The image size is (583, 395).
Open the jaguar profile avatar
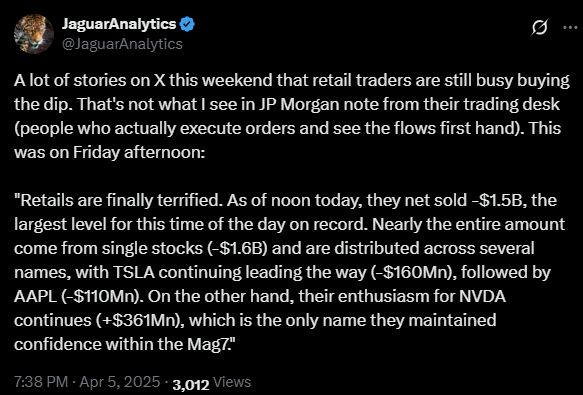[x=34, y=34]
